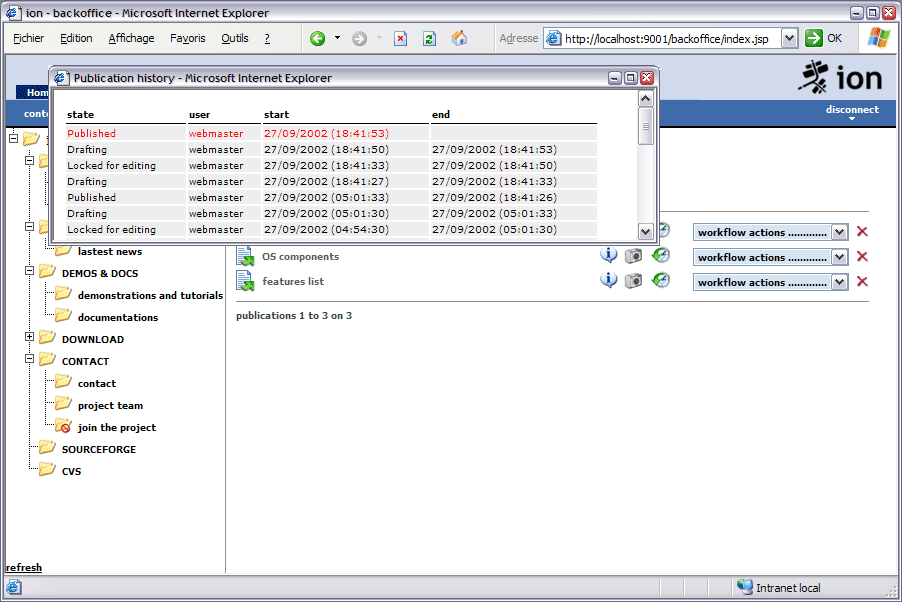Open workflow actions dropdown for OS components
The height and width of the screenshot is (602, 902).
pyautogui.click(x=770, y=257)
